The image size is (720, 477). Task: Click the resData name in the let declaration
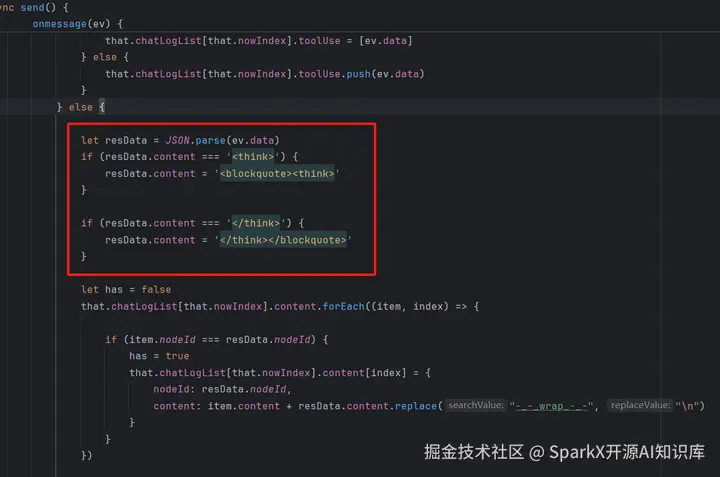click(126, 140)
